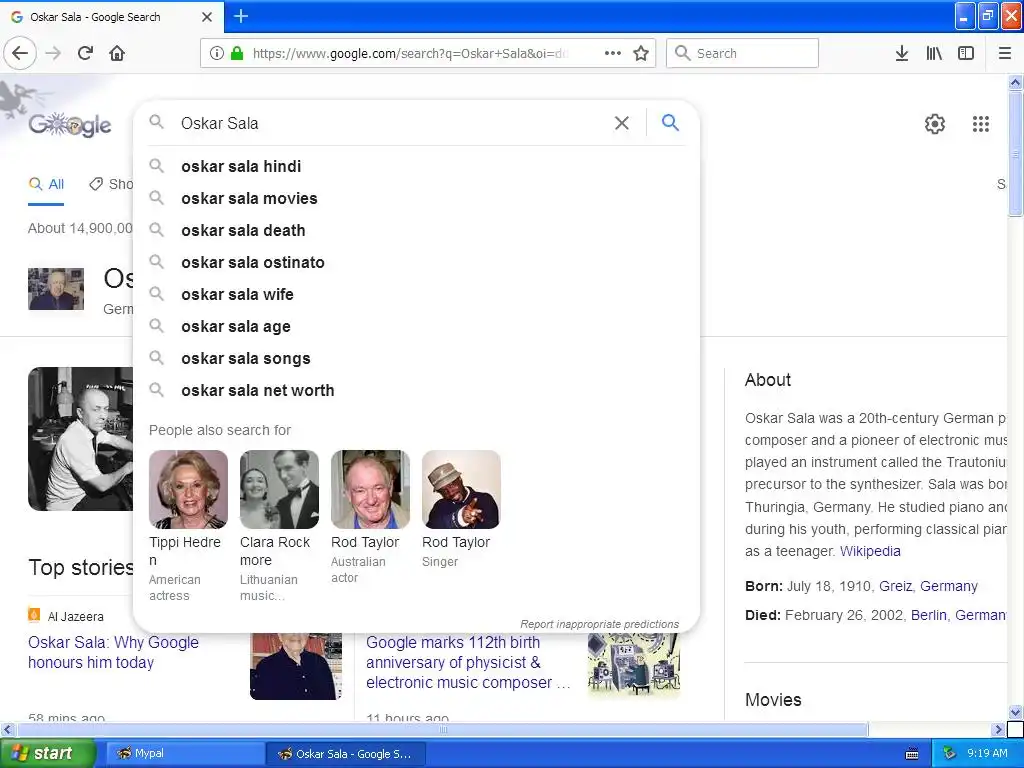Clear the Google search box with X
1024x768 pixels.
pos(622,123)
